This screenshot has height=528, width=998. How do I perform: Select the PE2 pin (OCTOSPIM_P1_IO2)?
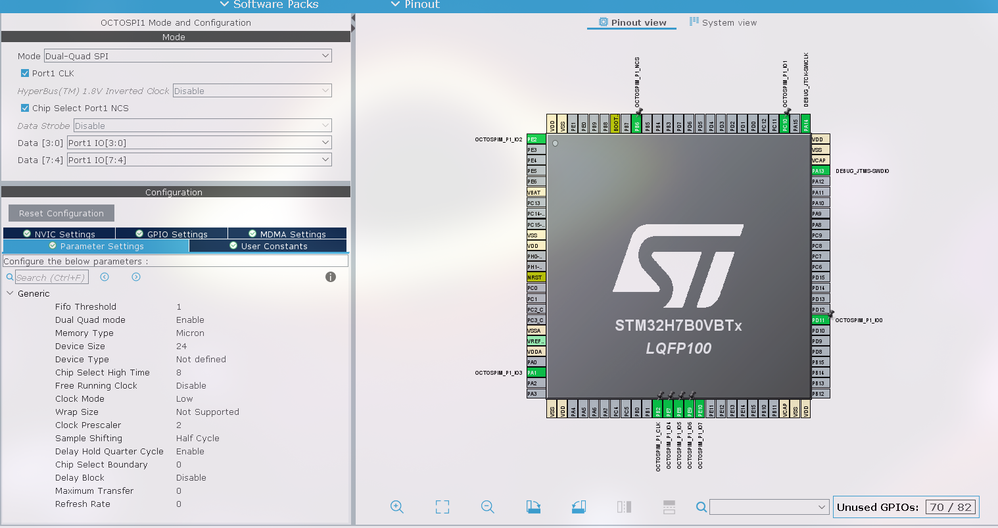536,139
